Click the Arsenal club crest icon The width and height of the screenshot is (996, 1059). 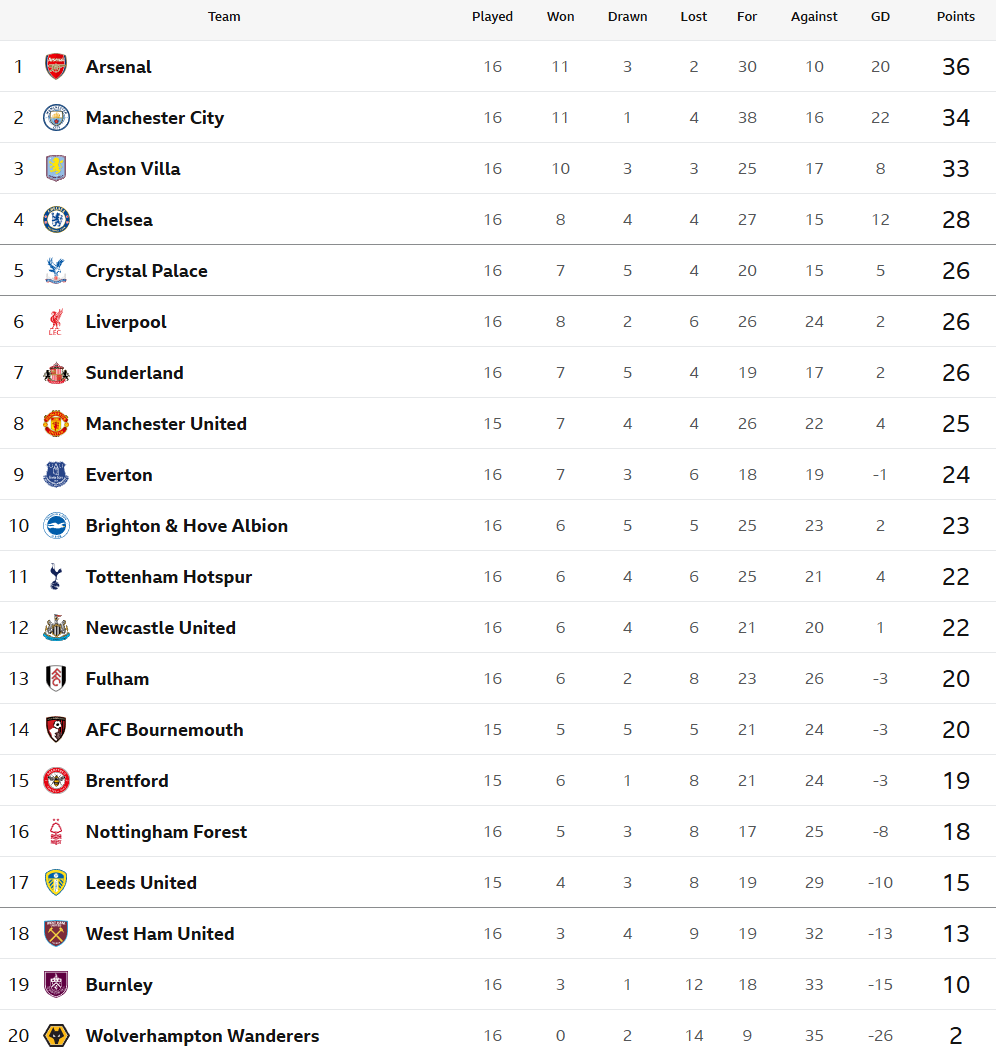coord(56,67)
